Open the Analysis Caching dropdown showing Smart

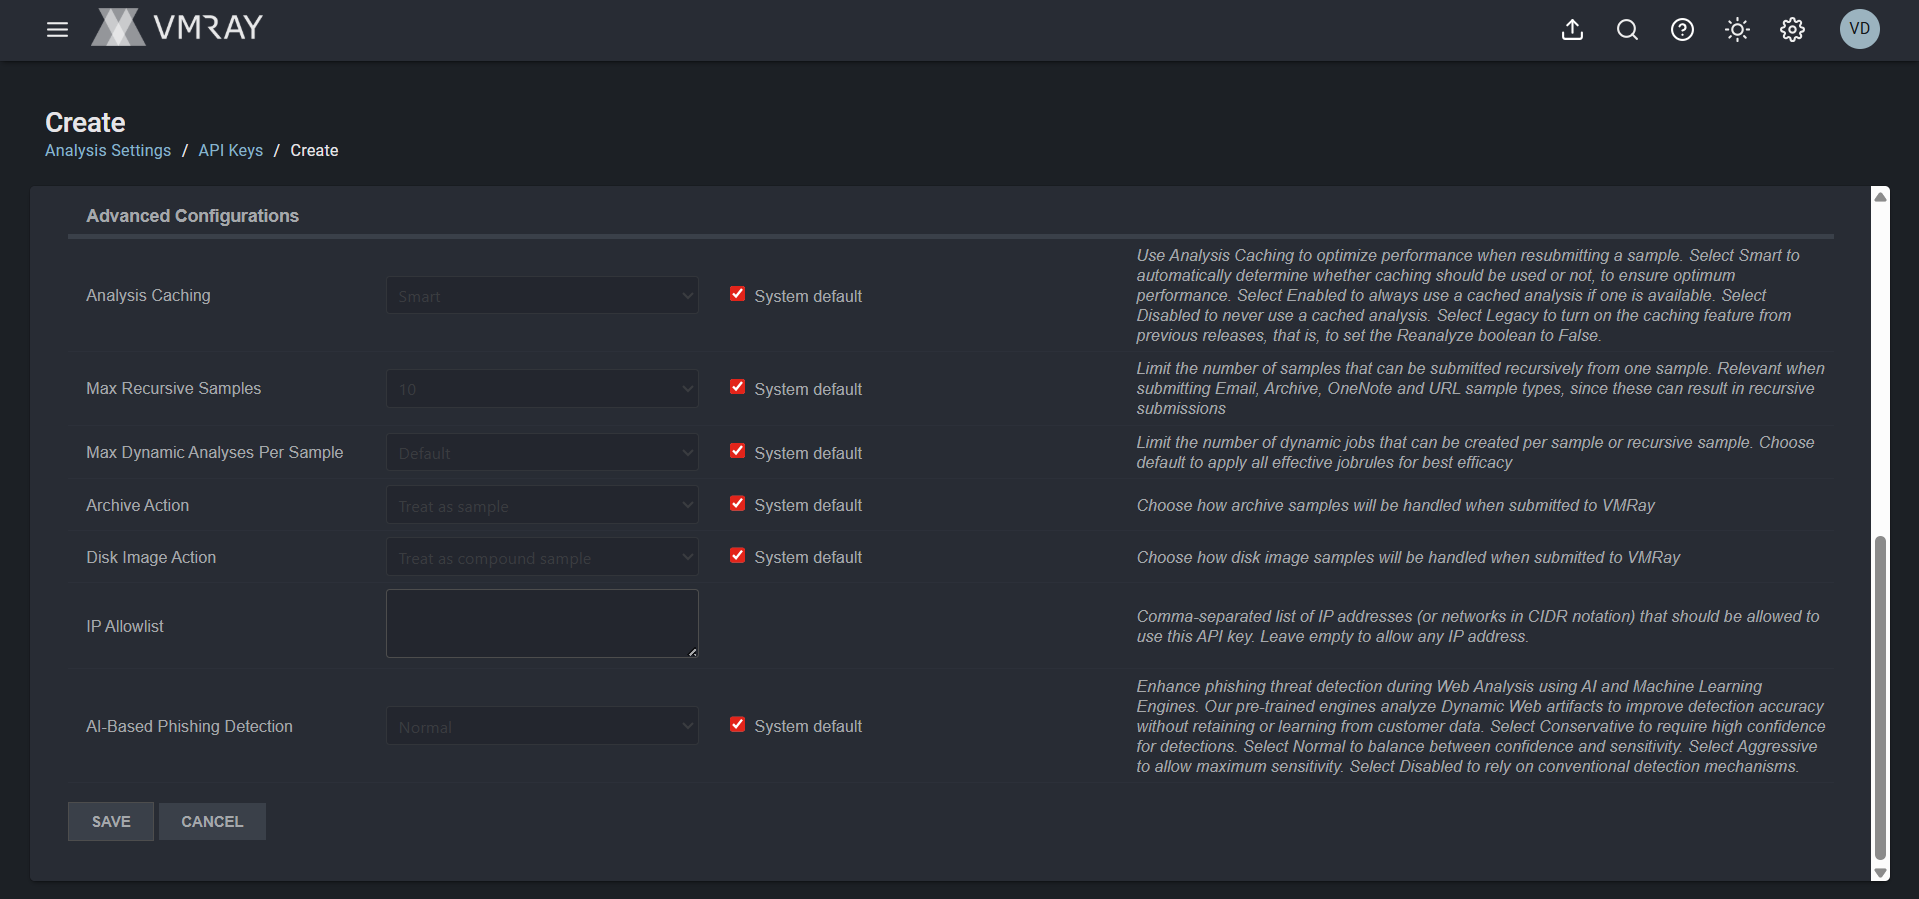542,295
